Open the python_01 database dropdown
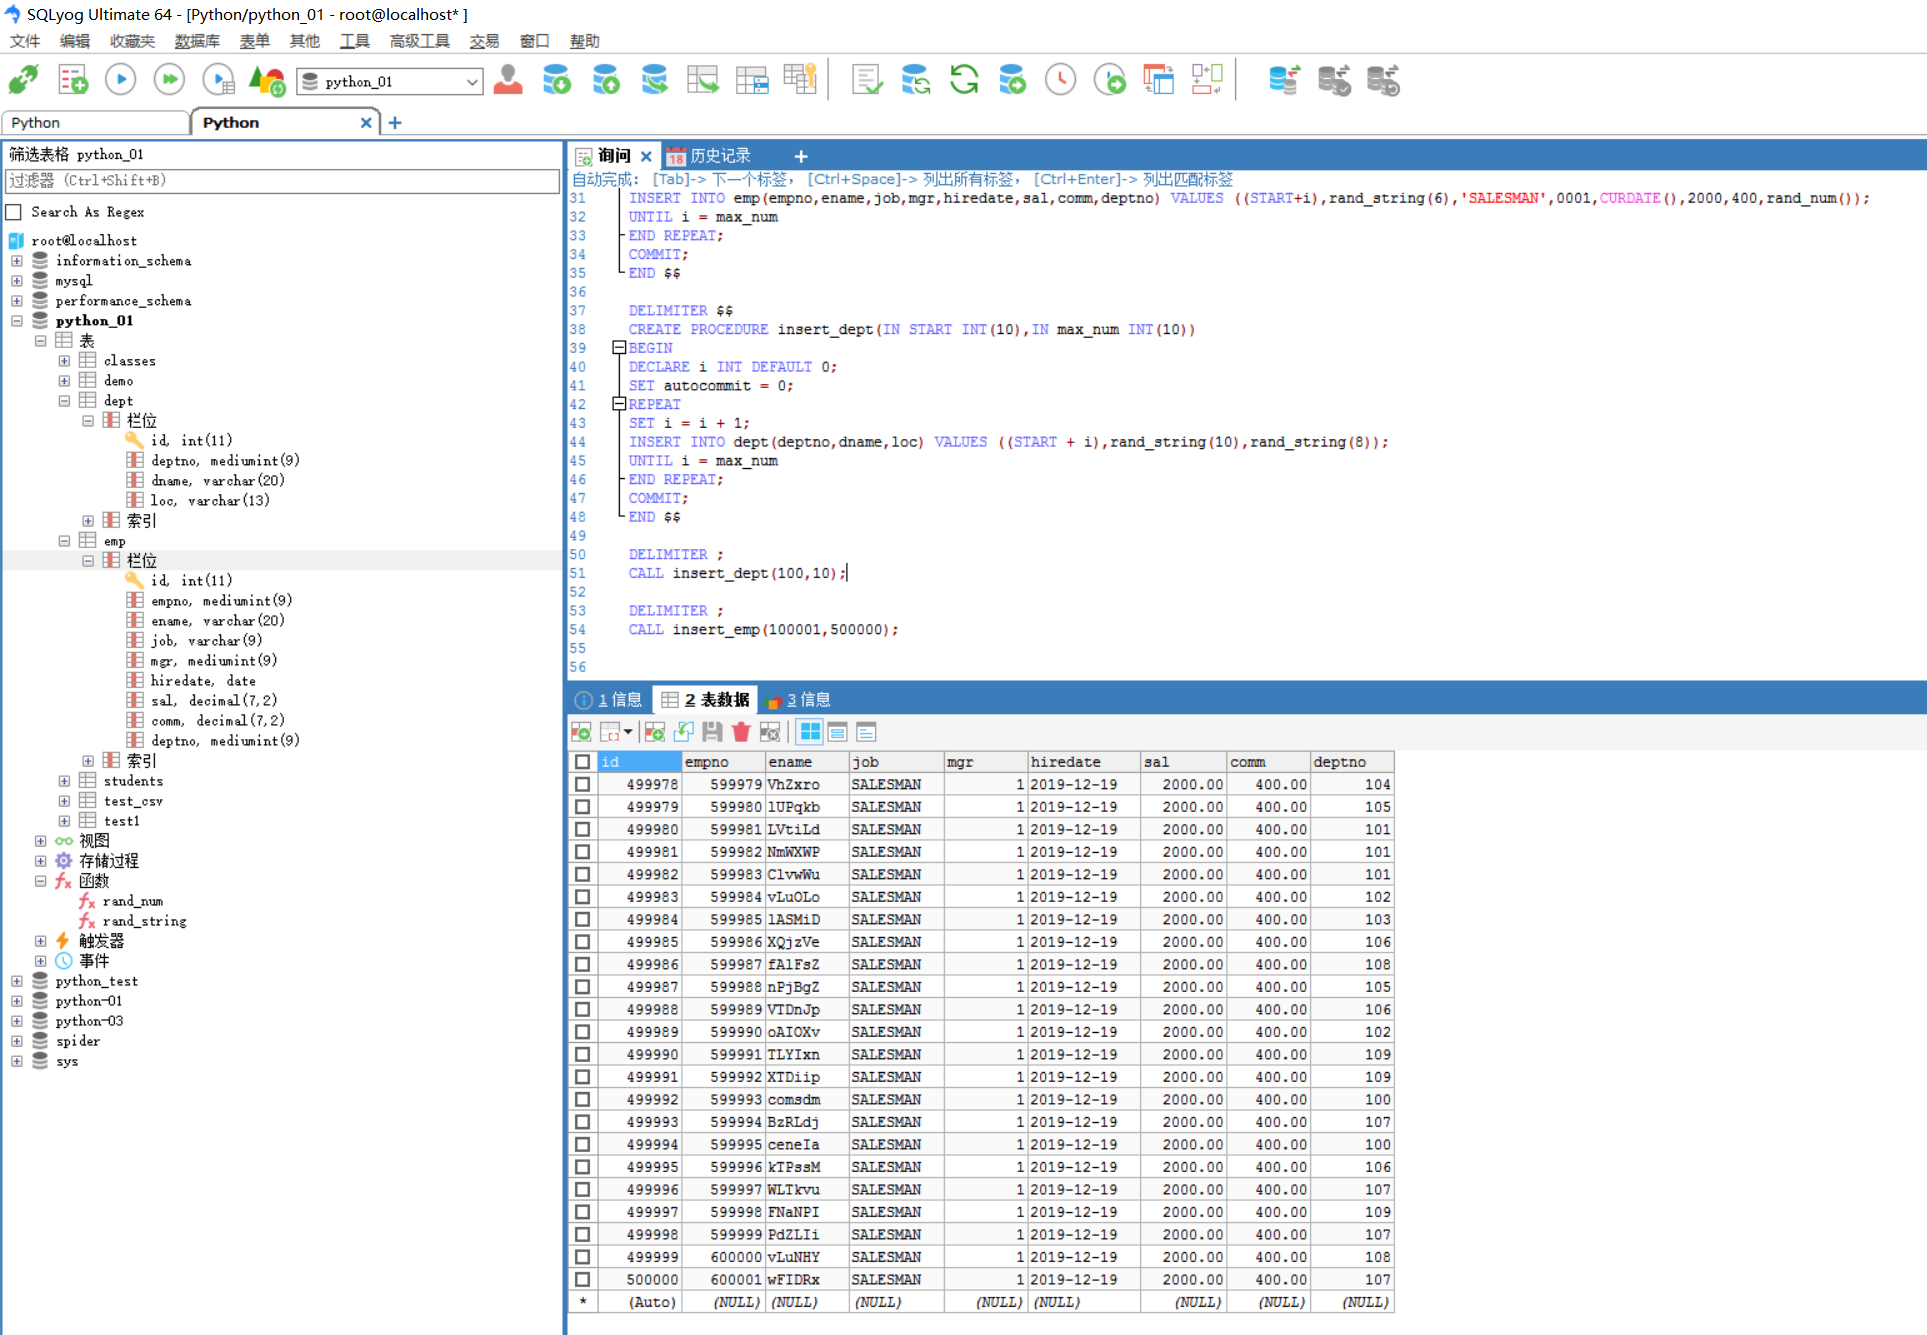Screen dimensions: 1927x1335 (x=472, y=82)
